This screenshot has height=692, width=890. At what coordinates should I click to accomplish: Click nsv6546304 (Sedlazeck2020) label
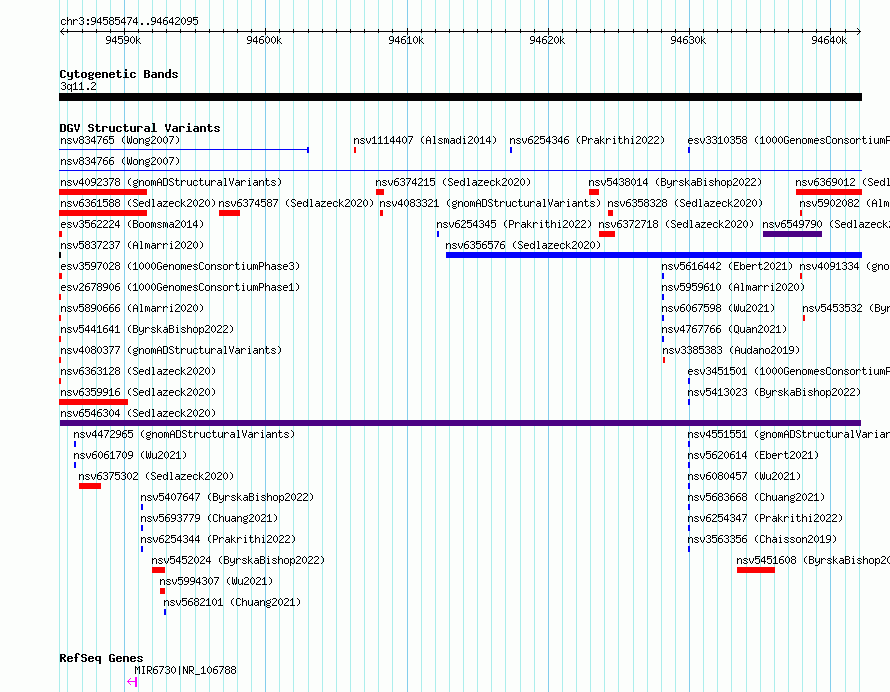[x=138, y=413]
